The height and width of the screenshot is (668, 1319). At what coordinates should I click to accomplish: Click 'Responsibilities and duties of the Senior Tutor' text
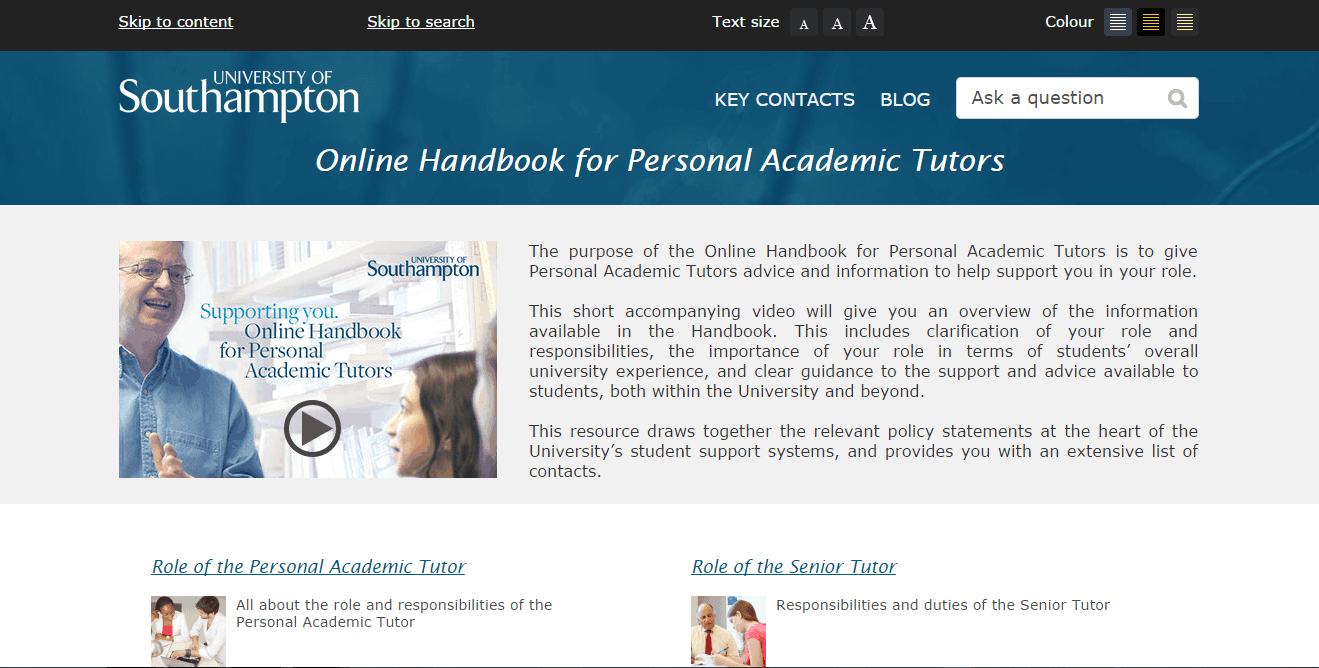coord(943,605)
